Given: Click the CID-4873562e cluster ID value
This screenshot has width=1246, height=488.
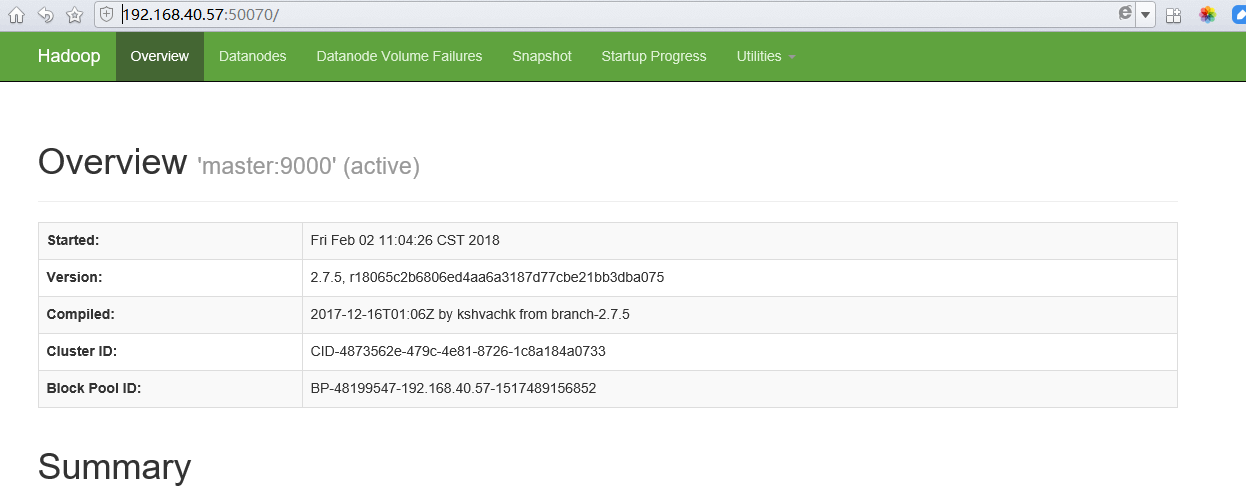Looking at the screenshot, I should (x=458, y=351).
